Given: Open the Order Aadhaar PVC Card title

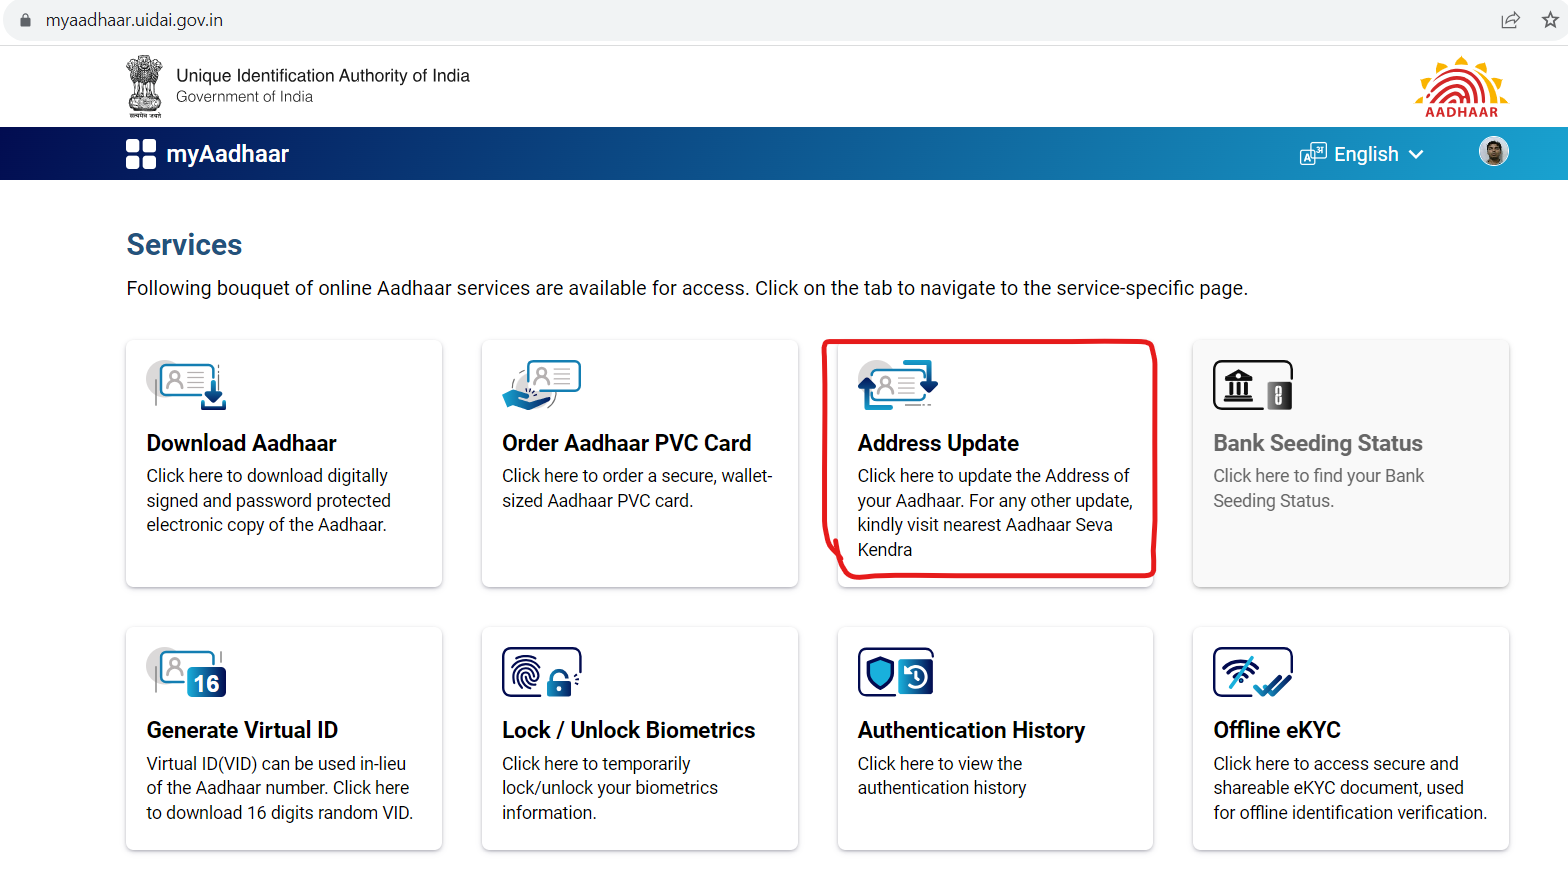Looking at the screenshot, I should [x=626, y=443].
